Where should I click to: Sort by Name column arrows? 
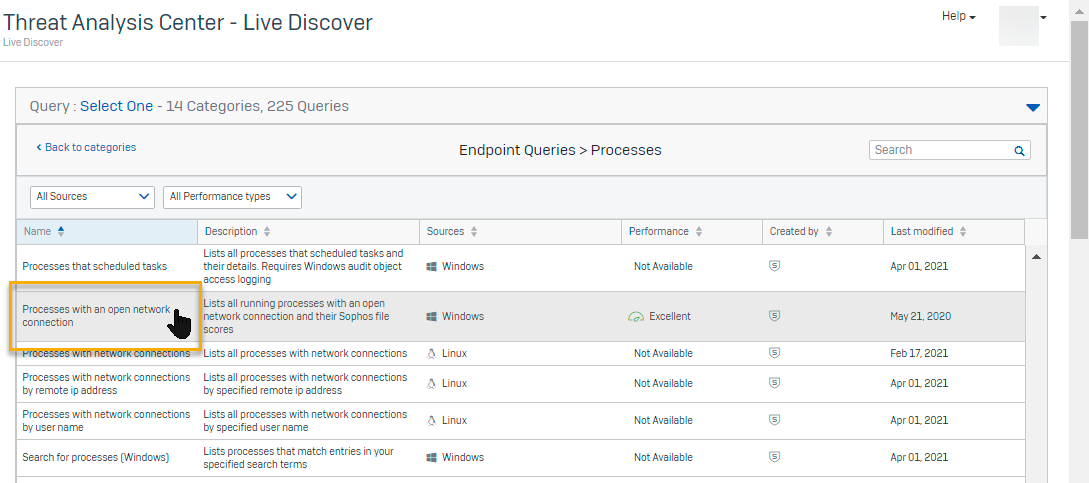[x=60, y=232]
